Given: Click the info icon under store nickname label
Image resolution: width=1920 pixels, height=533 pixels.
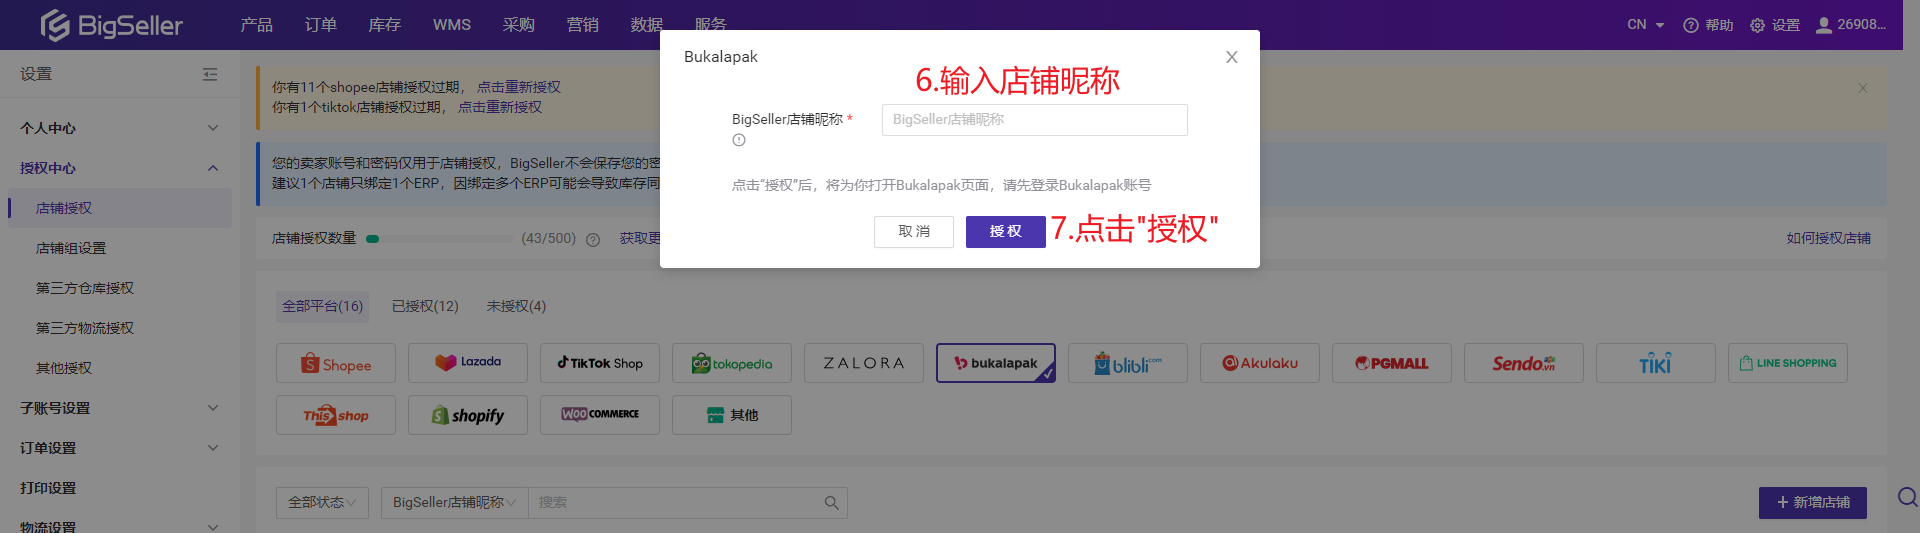Looking at the screenshot, I should [x=739, y=140].
